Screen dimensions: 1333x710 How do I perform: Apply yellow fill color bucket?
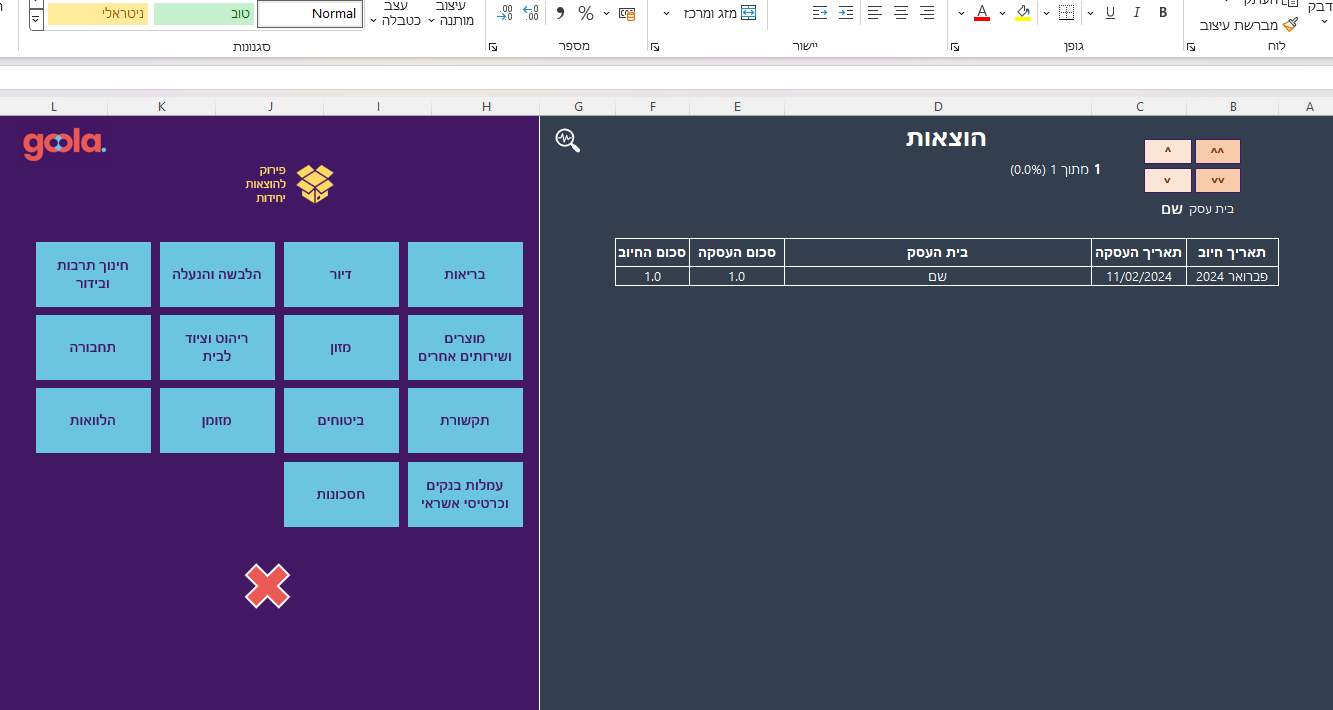1023,13
